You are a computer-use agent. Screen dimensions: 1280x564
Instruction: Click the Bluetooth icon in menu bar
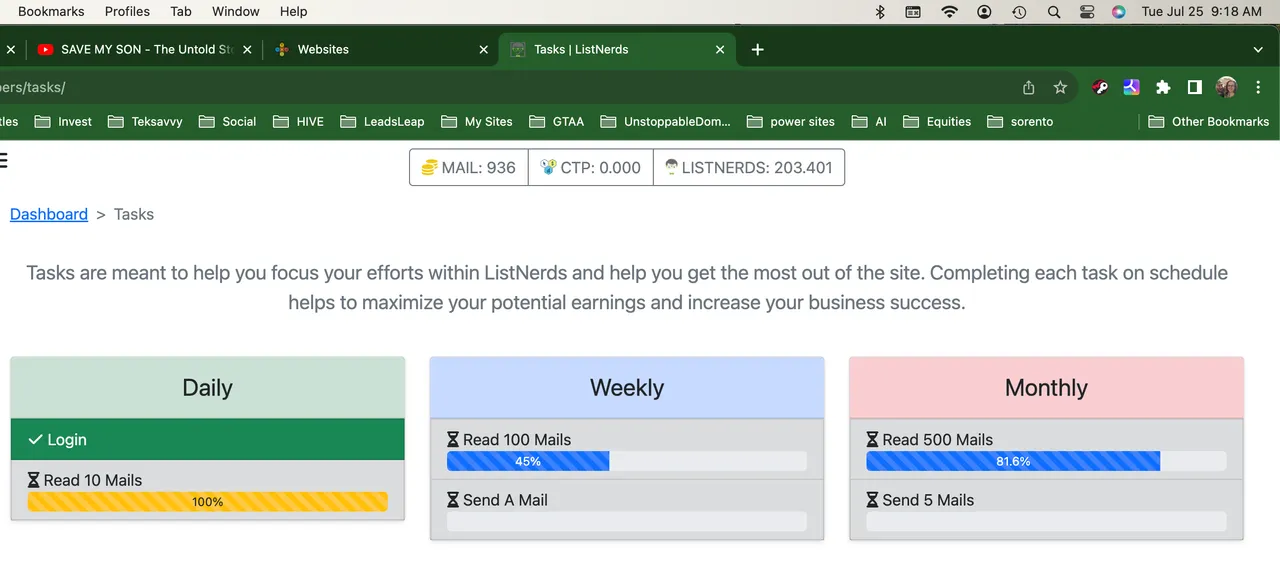(x=881, y=12)
